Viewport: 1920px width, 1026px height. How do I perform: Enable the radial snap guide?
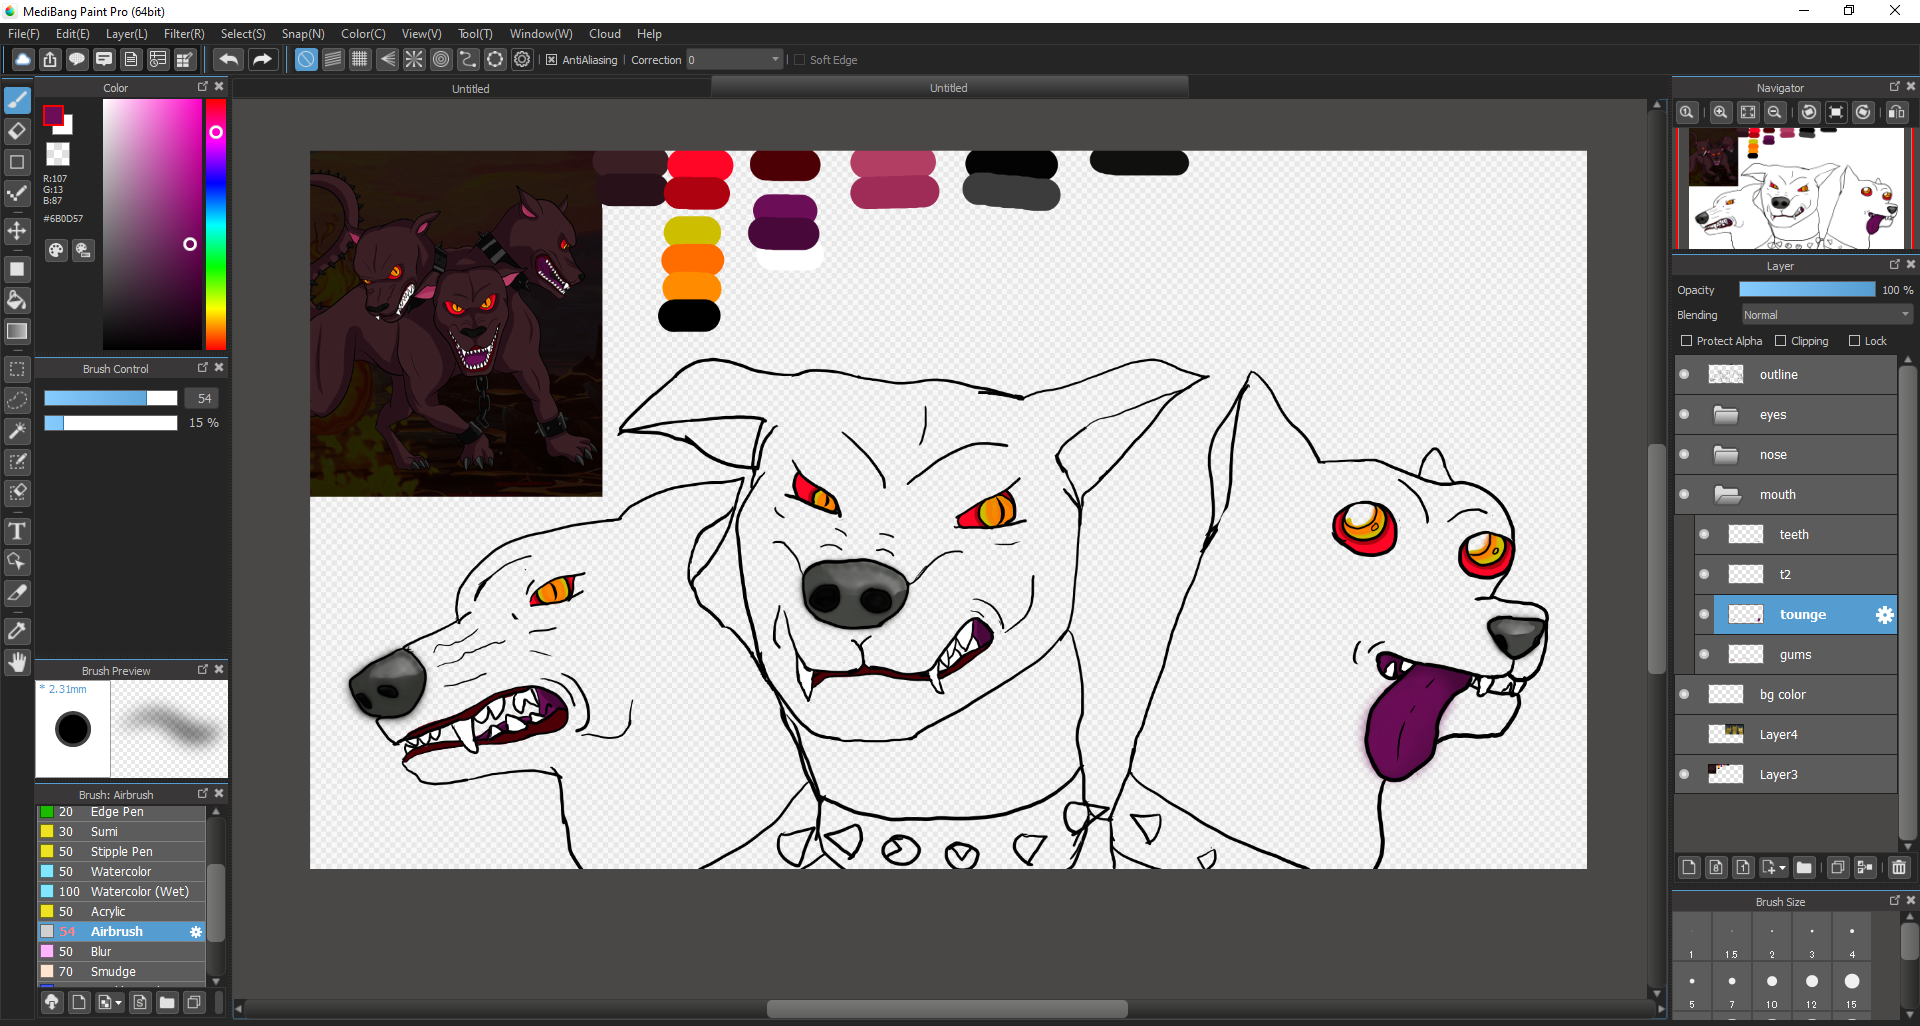tap(414, 60)
